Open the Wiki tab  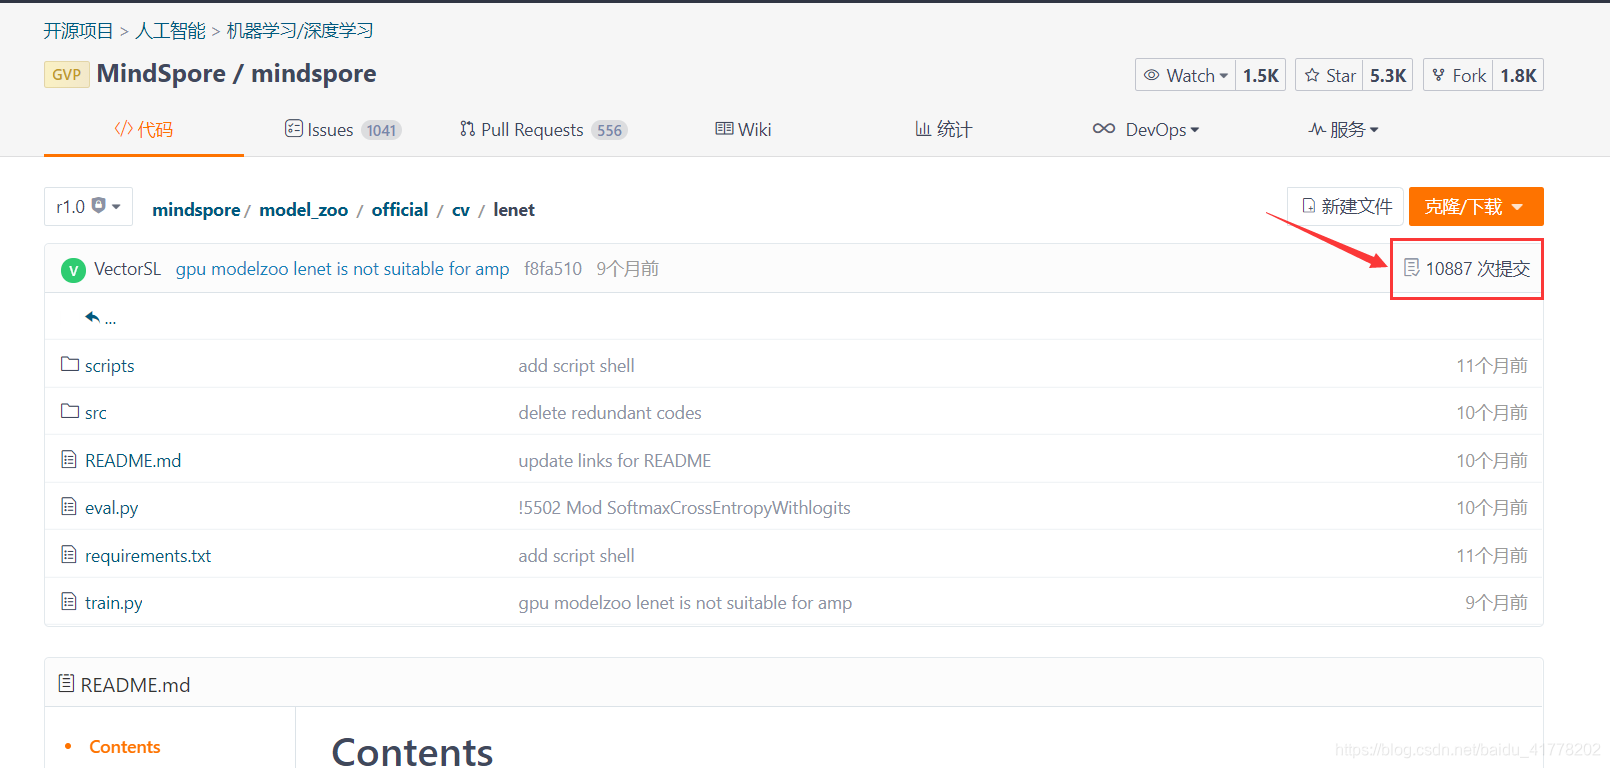pyautogui.click(x=743, y=129)
